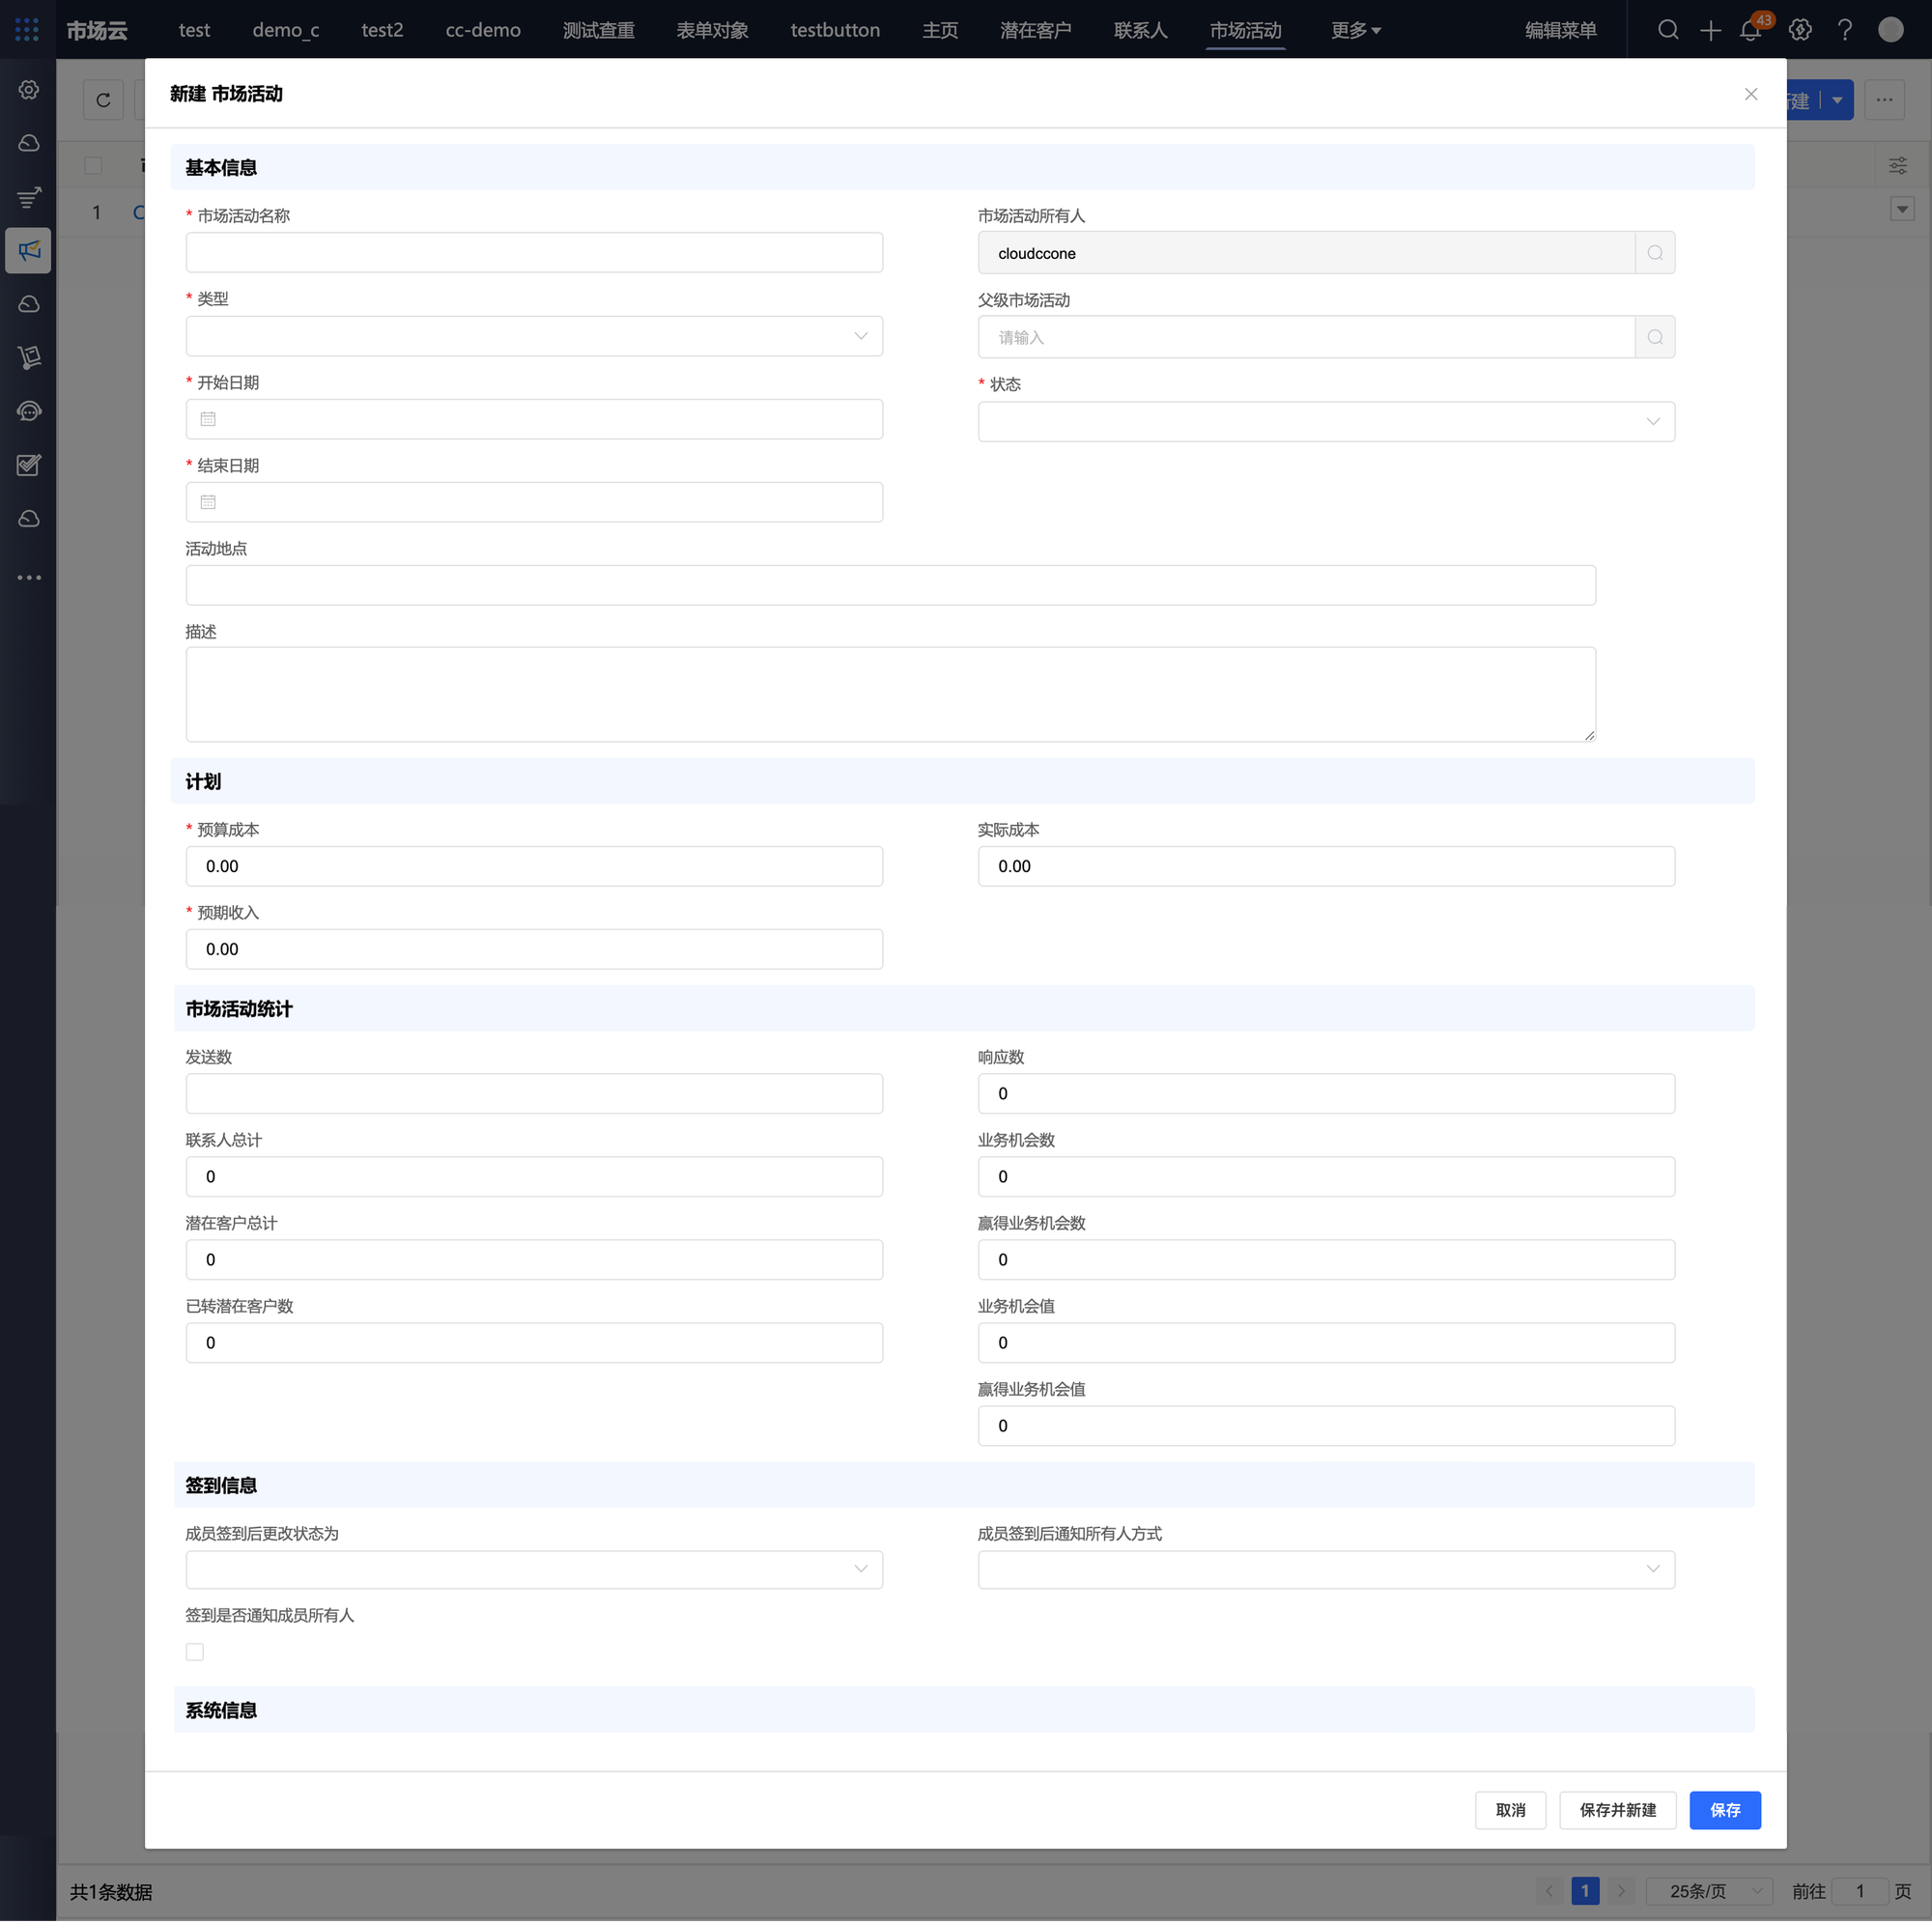
Task: Click the notification bell icon
Action: pyautogui.click(x=1750, y=31)
